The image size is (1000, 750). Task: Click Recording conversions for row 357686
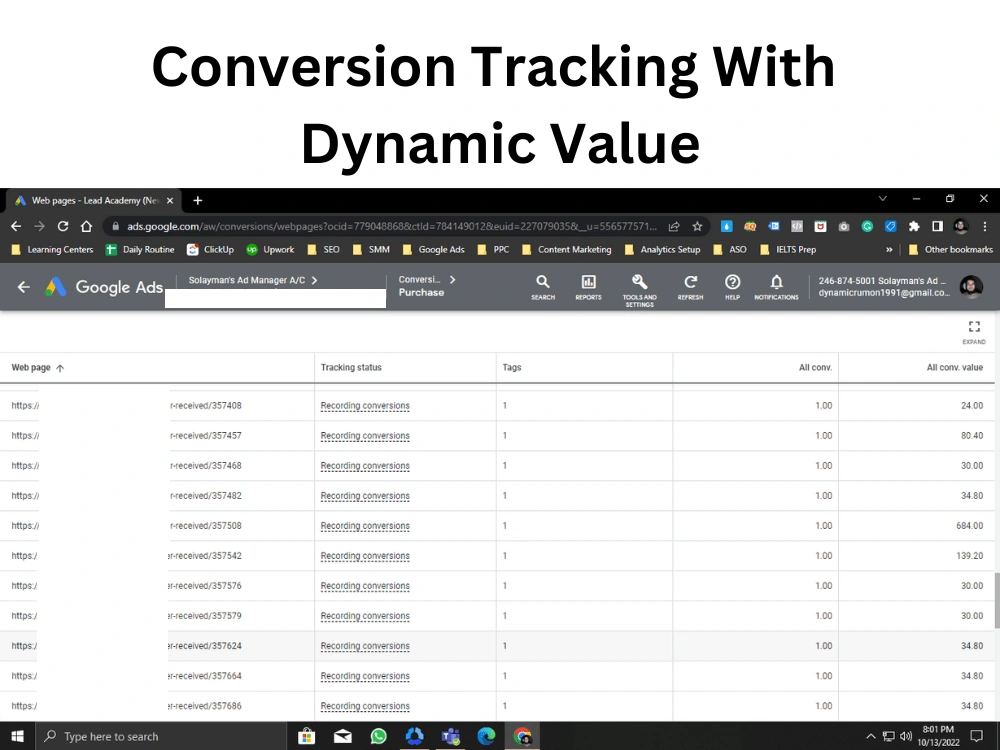coord(365,706)
